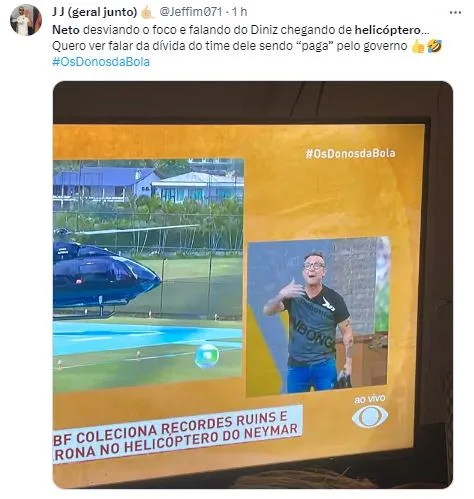474x499 pixels.
Task: Open the attached TV photo in full view
Action: point(253,285)
